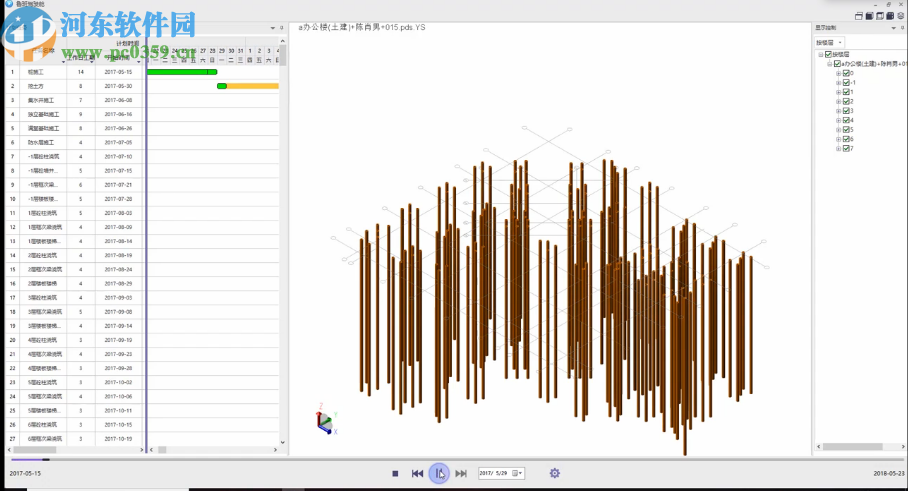The image size is (908, 491).
Task: Pin the display control panel
Action: [902, 28]
